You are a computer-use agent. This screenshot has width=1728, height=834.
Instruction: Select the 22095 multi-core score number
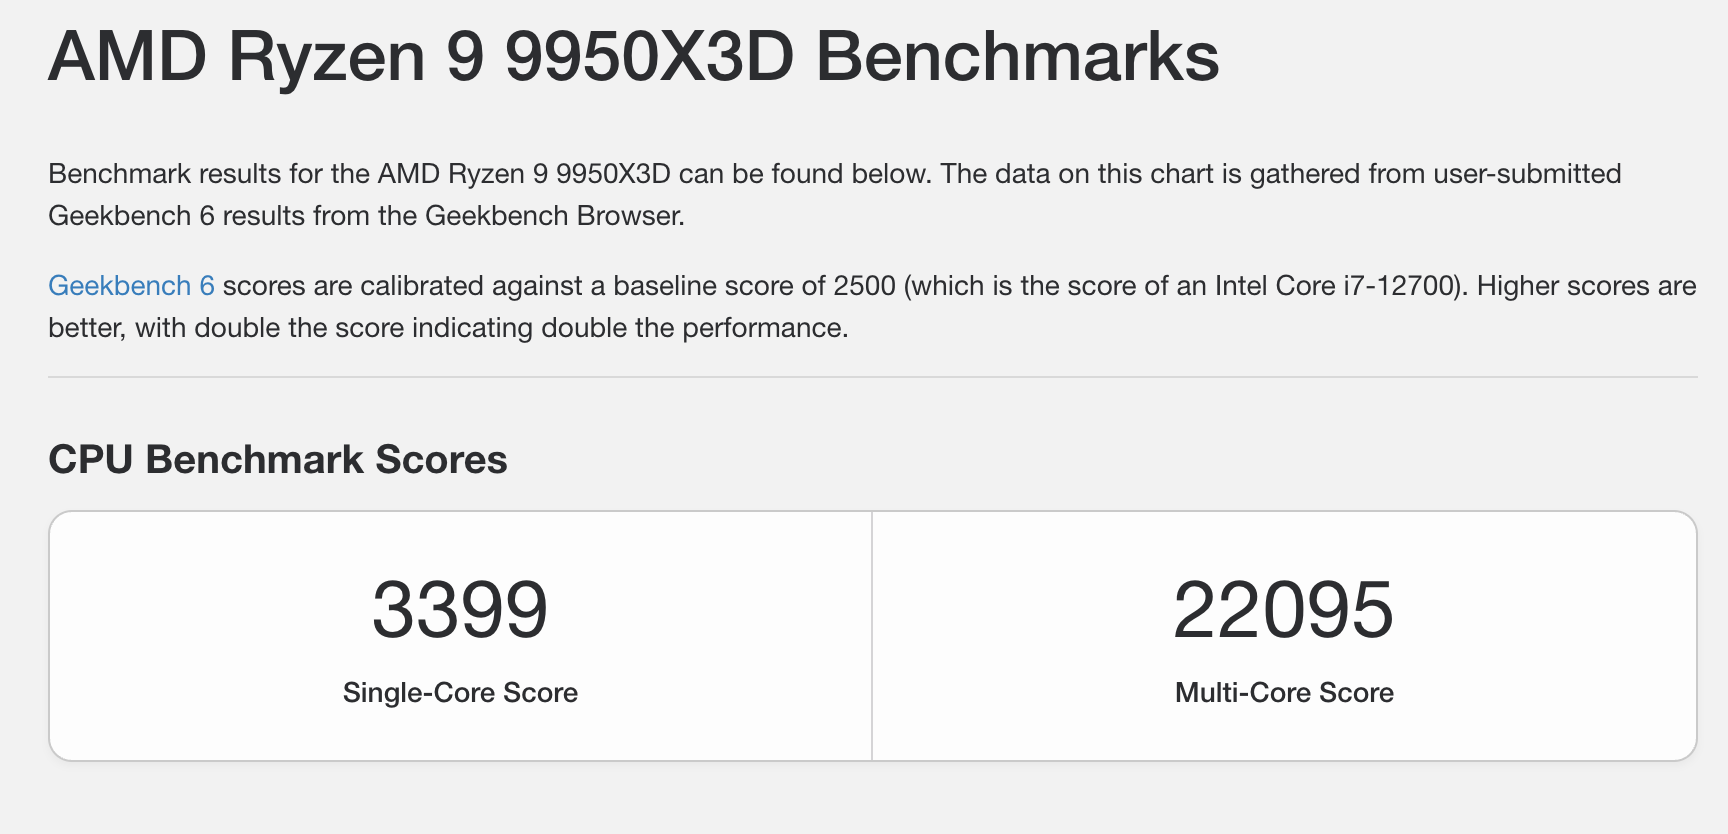click(1283, 610)
